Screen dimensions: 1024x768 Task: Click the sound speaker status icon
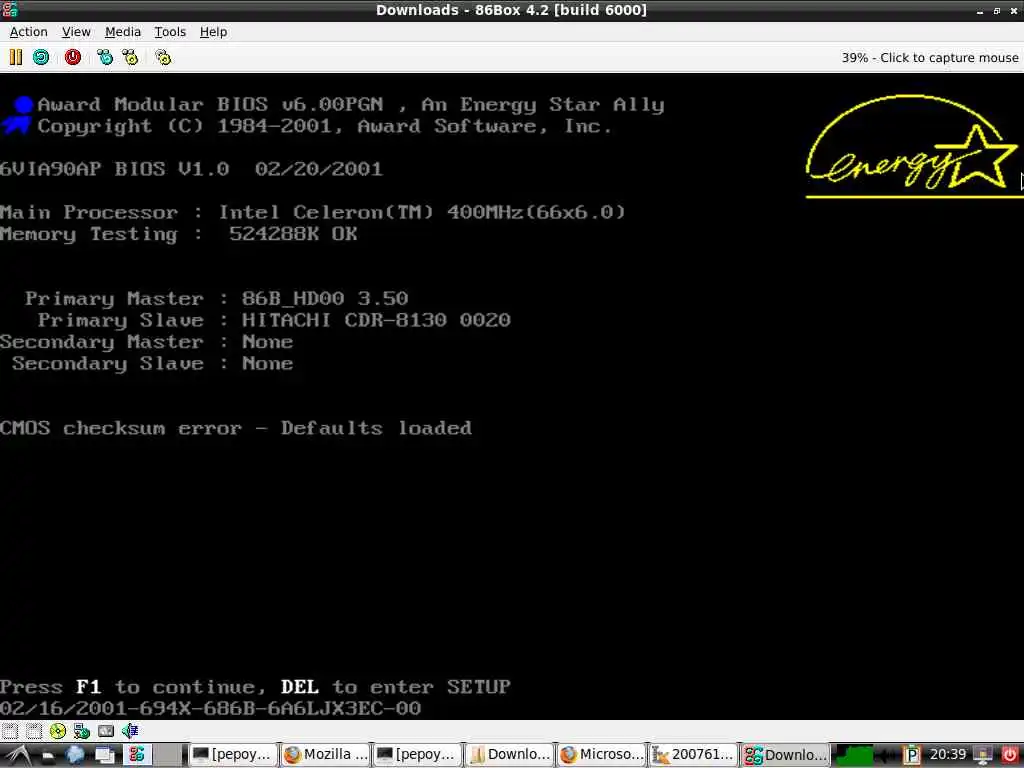point(129,731)
